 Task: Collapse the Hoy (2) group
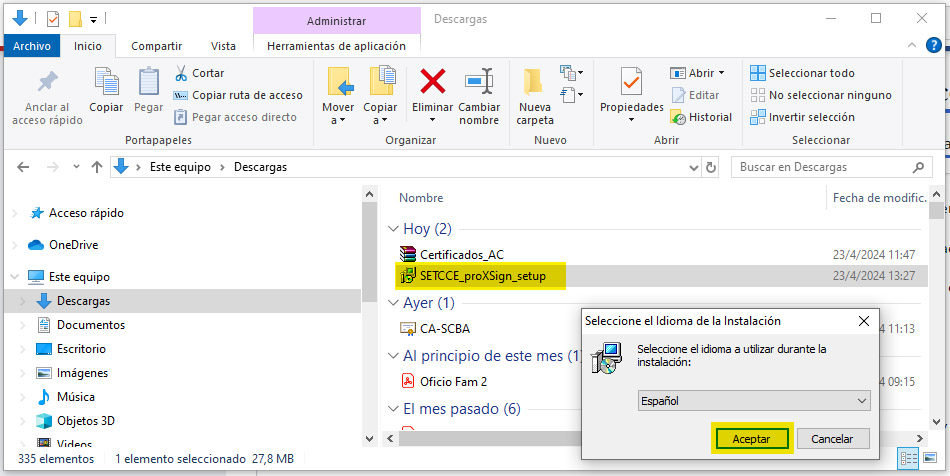[392, 229]
